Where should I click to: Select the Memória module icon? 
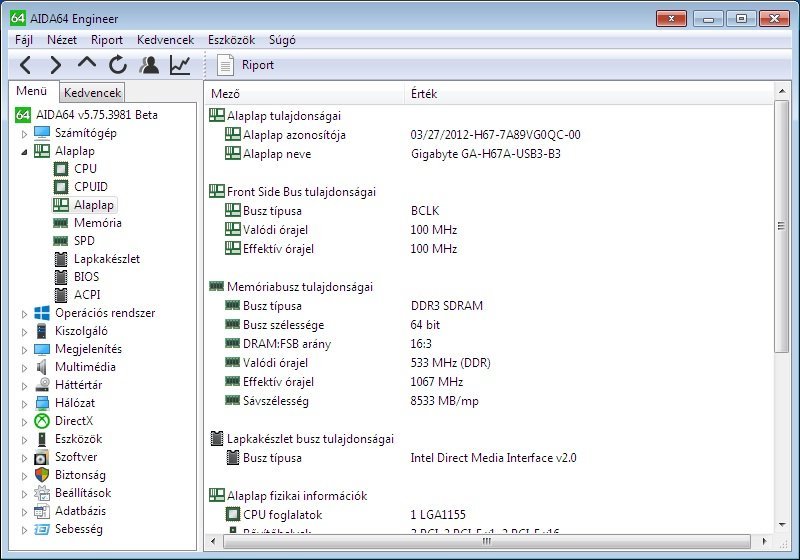(x=61, y=223)
